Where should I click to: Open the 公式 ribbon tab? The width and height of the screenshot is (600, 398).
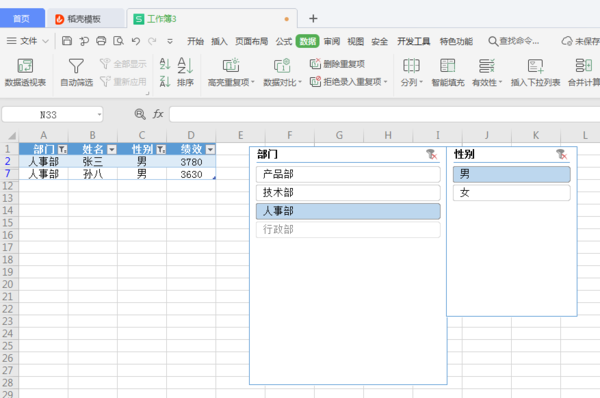coord(284,41)
